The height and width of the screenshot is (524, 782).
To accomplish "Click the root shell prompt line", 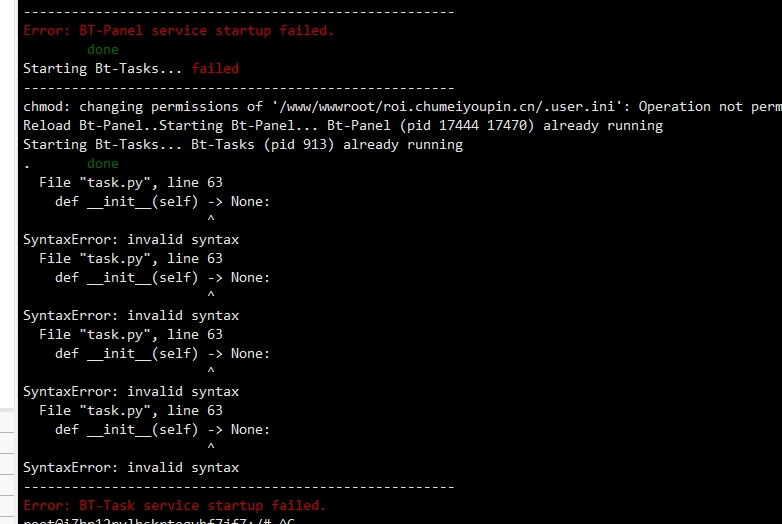I will tap(159, 521).
